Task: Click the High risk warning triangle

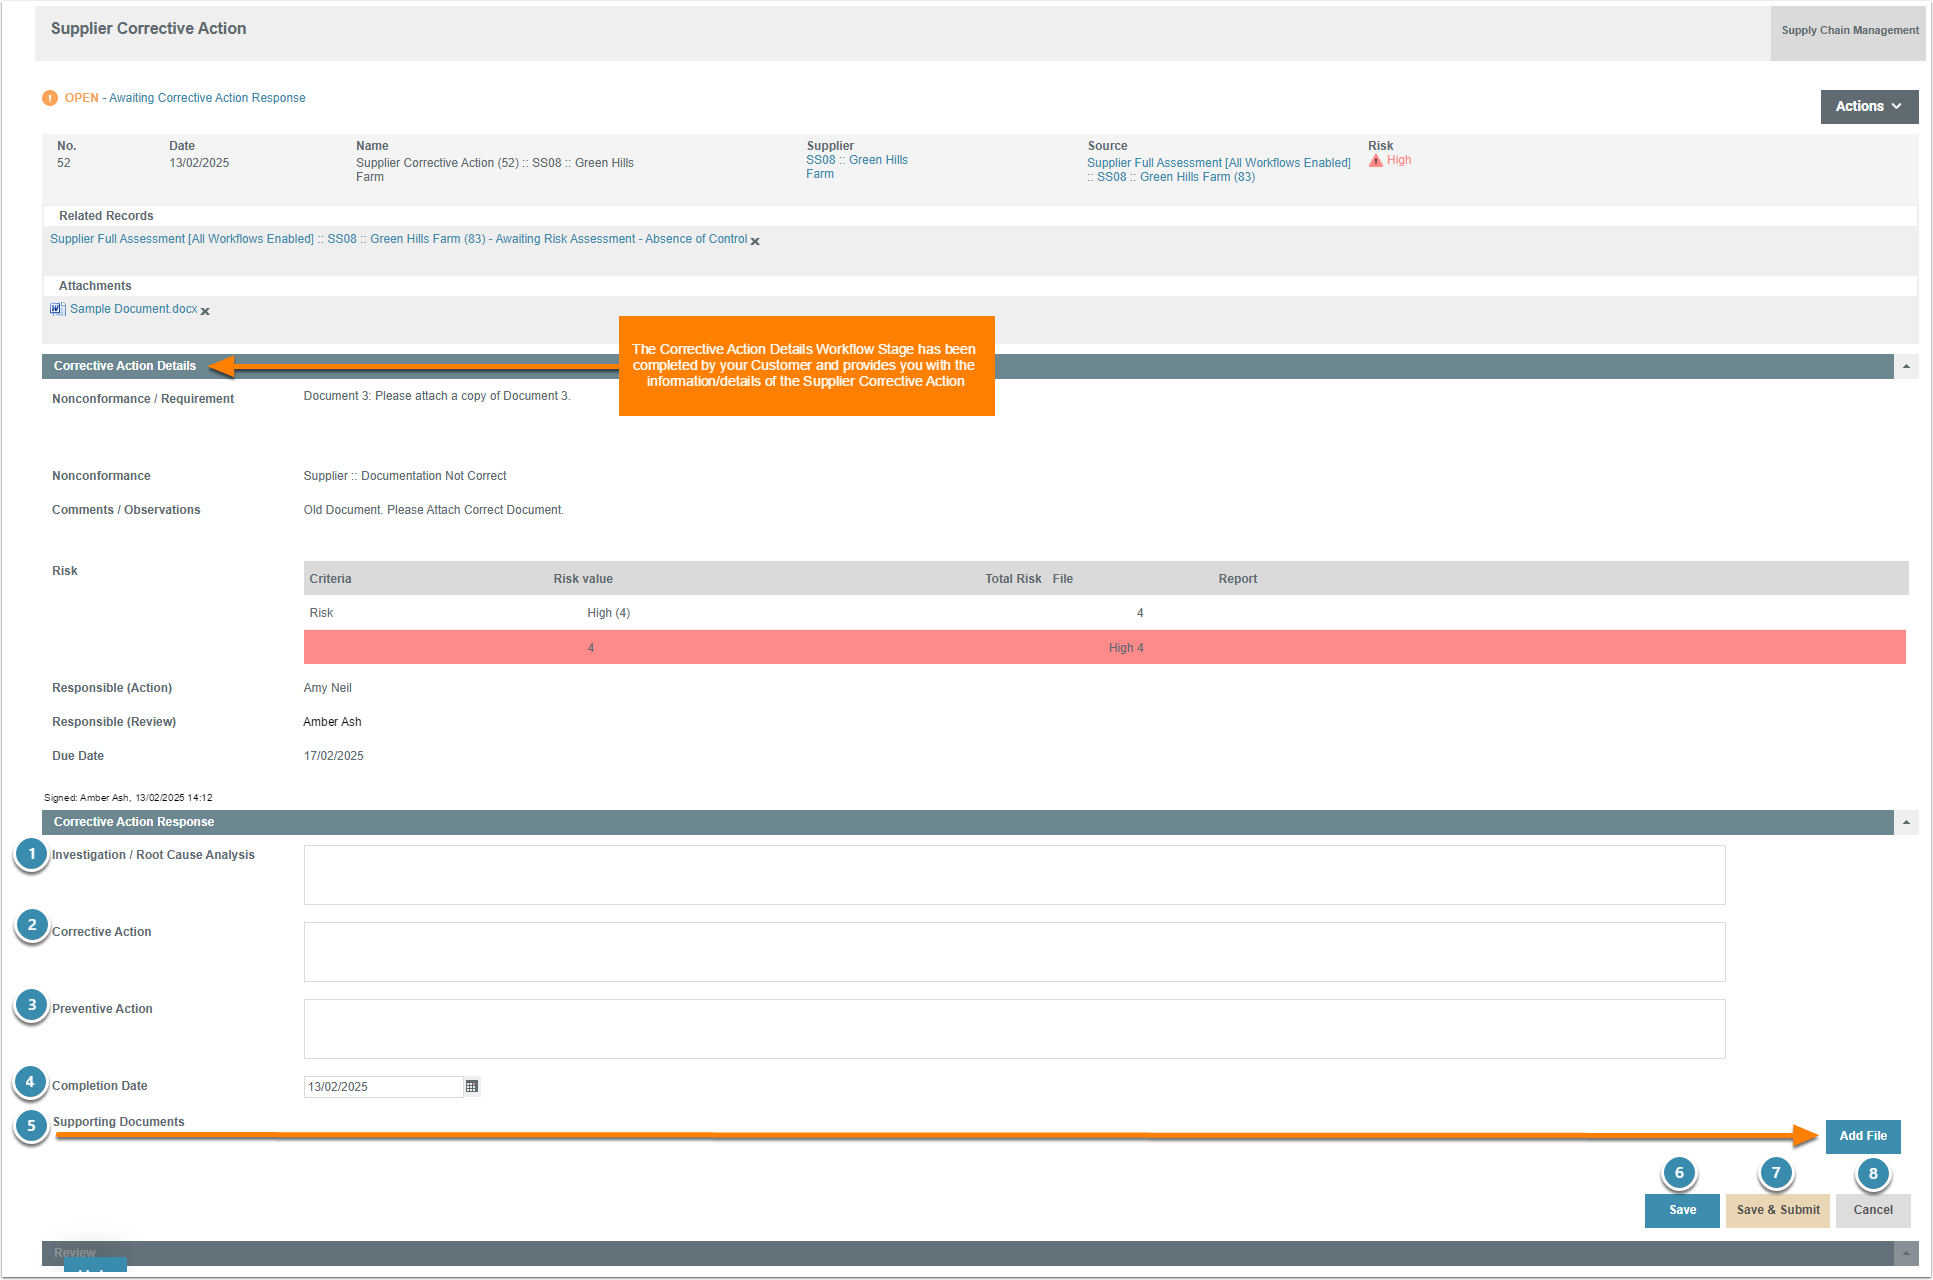Action: pyautogui.click(x=1376, y=160)
